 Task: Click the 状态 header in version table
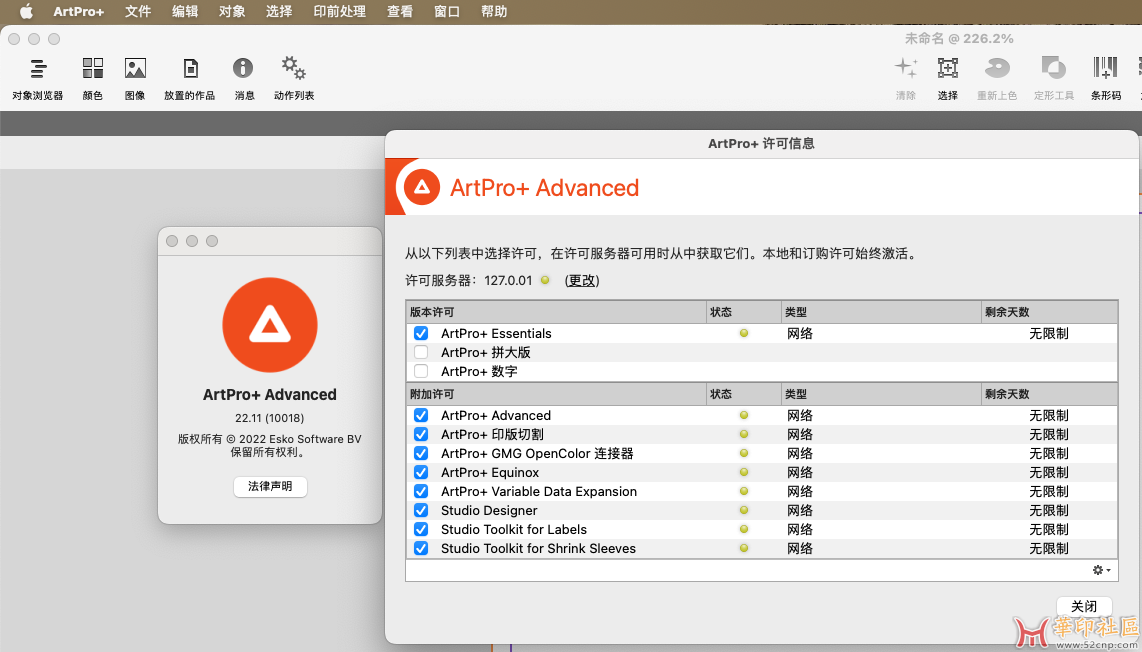tap(744, 312)
